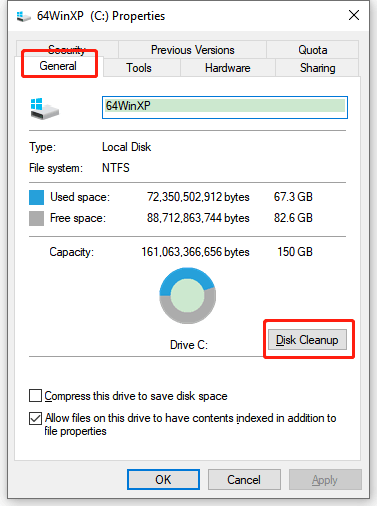Click the large drive icon beside name field
The width and height of the screenshot is (377, 506).
44,109
